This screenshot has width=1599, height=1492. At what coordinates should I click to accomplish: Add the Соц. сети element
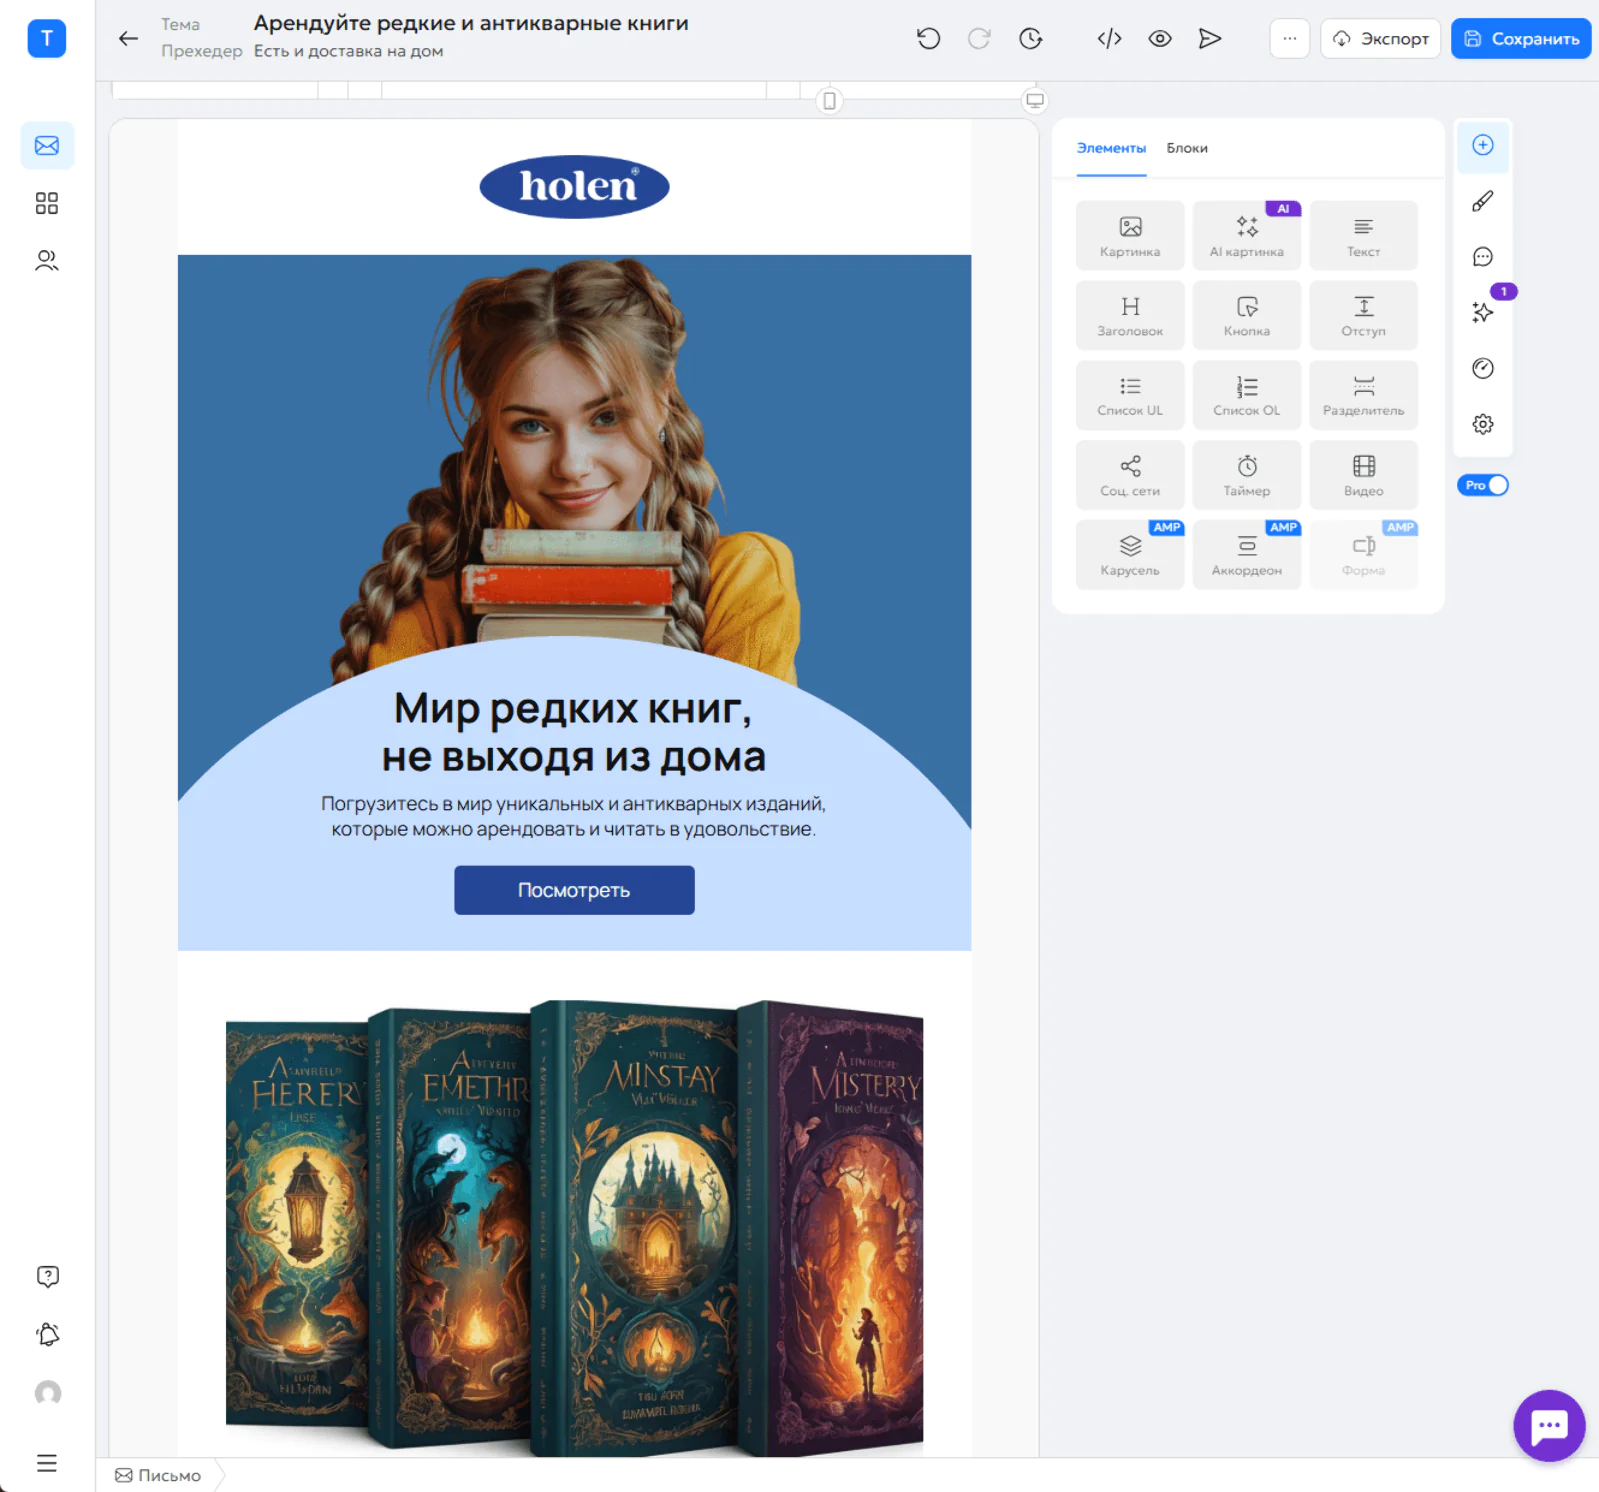coord(1130,476)
